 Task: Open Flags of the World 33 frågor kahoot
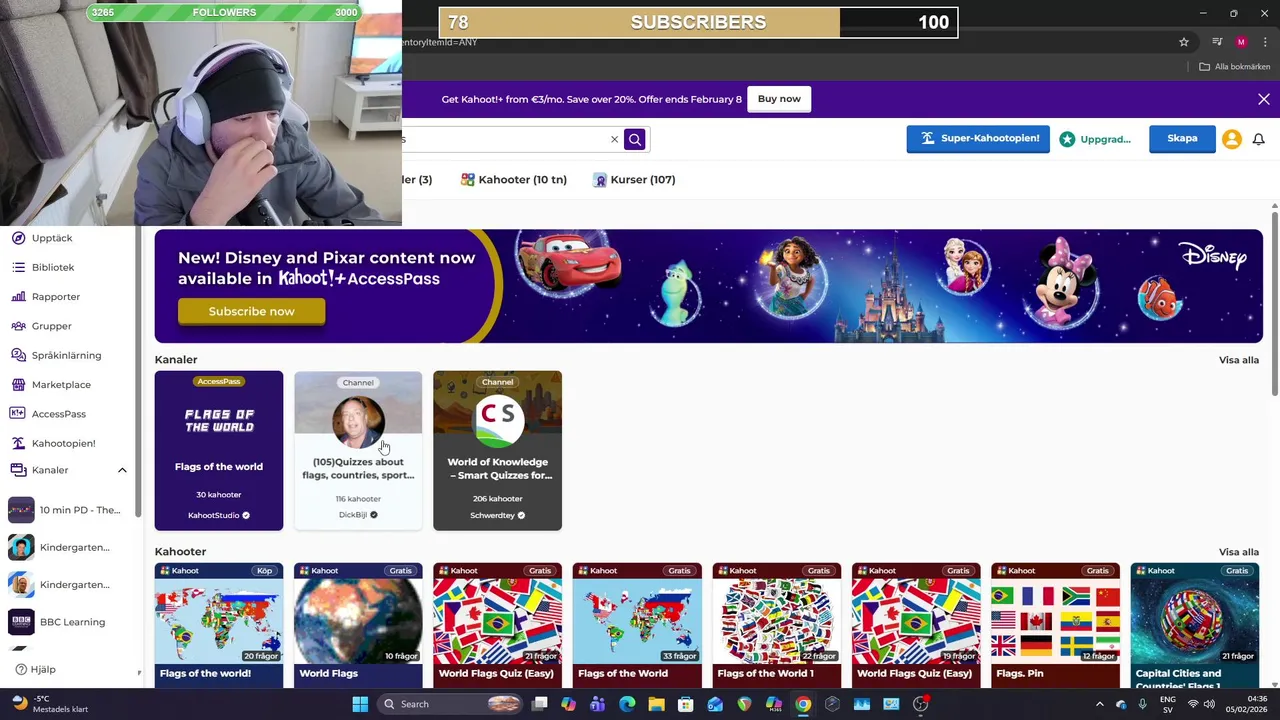click(637, 625)
